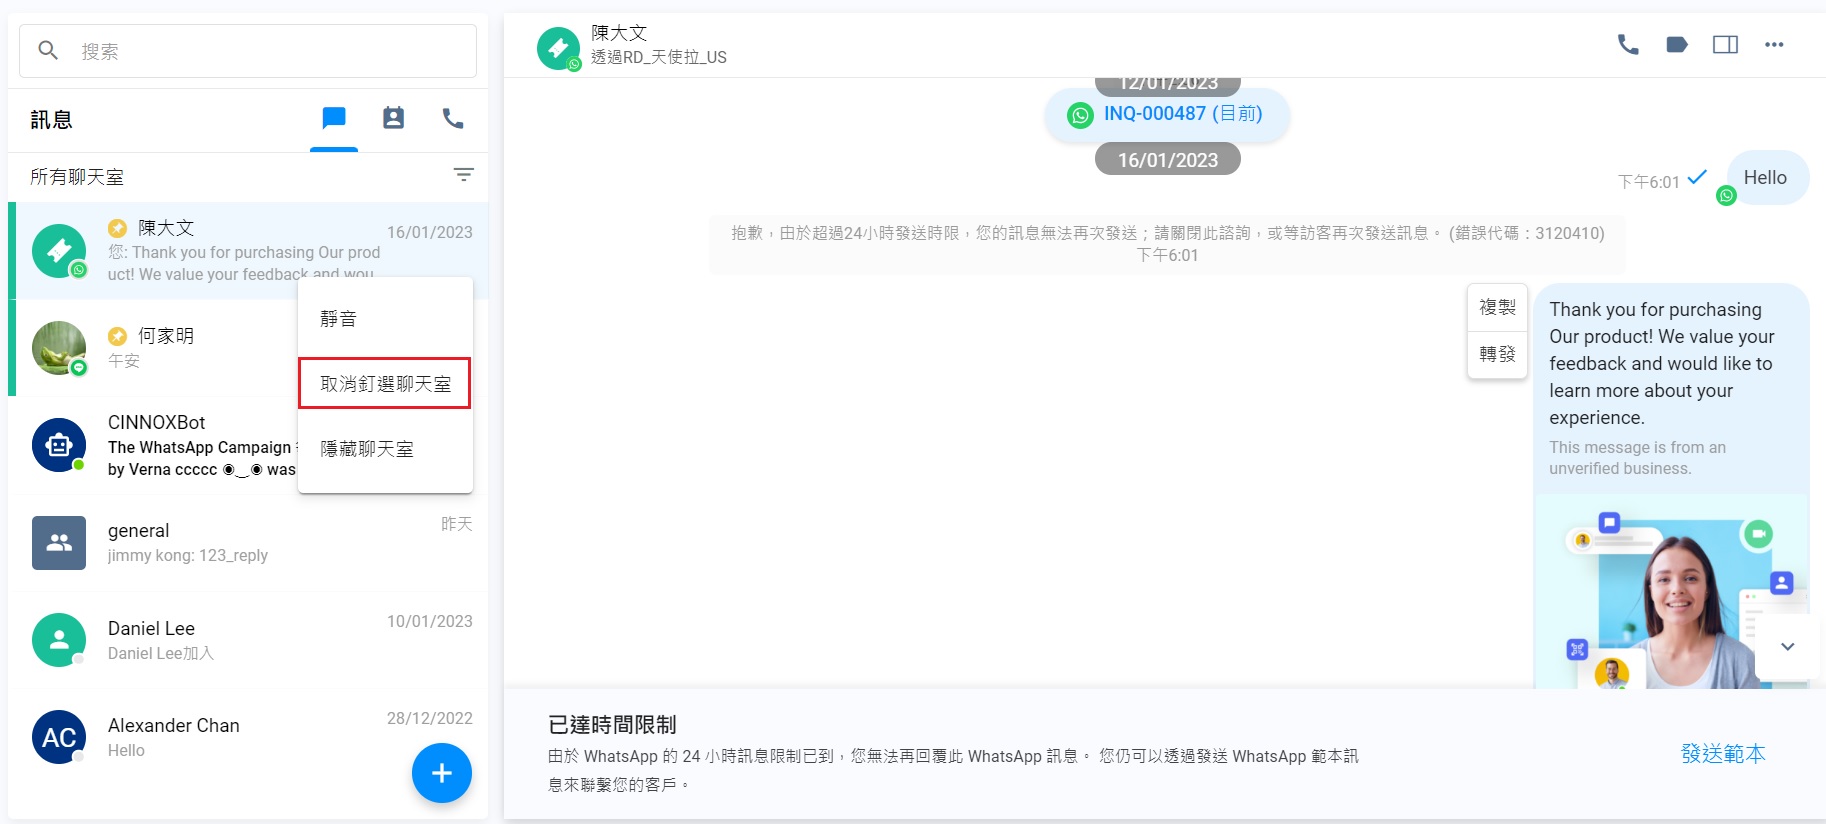Click the WhatsApp icon beside INQ-000487
The image size is (1826, 824).
(x=1080, y=115)
